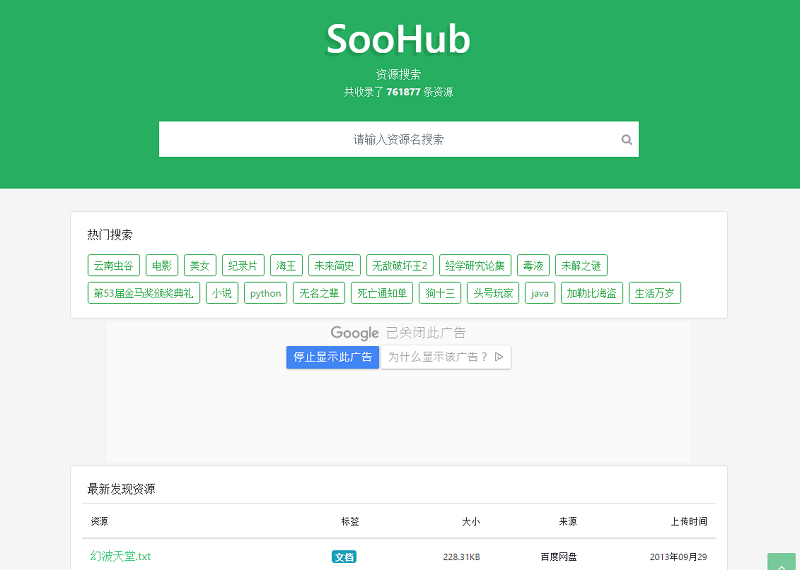This screenshot has height=570, width=800.
Task: Click the 为什么显示该广告？ button
Action: [446, 357]
